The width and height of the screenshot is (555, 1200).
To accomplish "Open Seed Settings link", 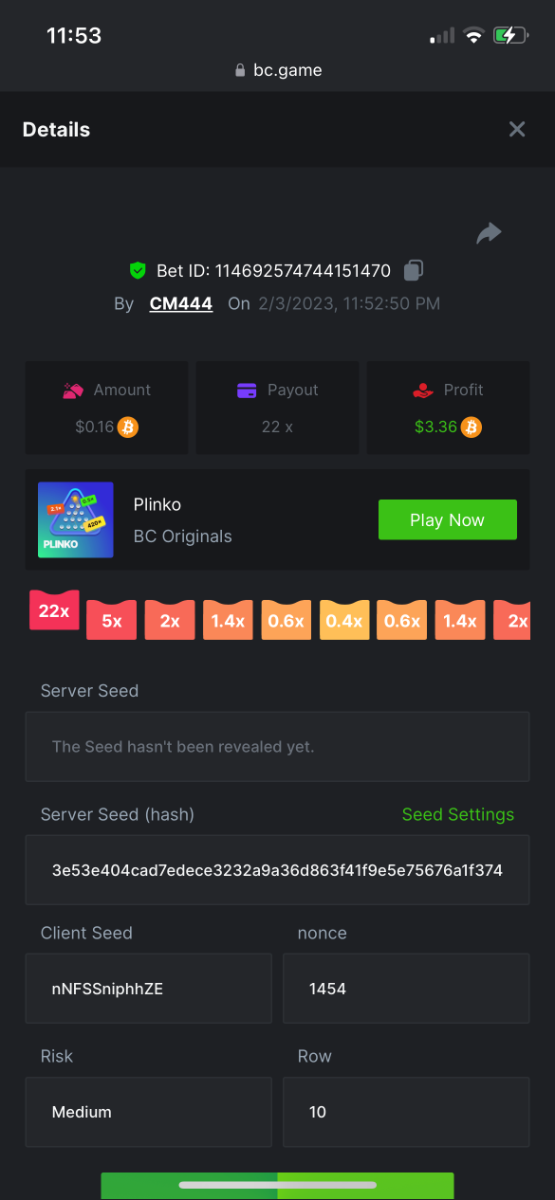I will 458,814.
